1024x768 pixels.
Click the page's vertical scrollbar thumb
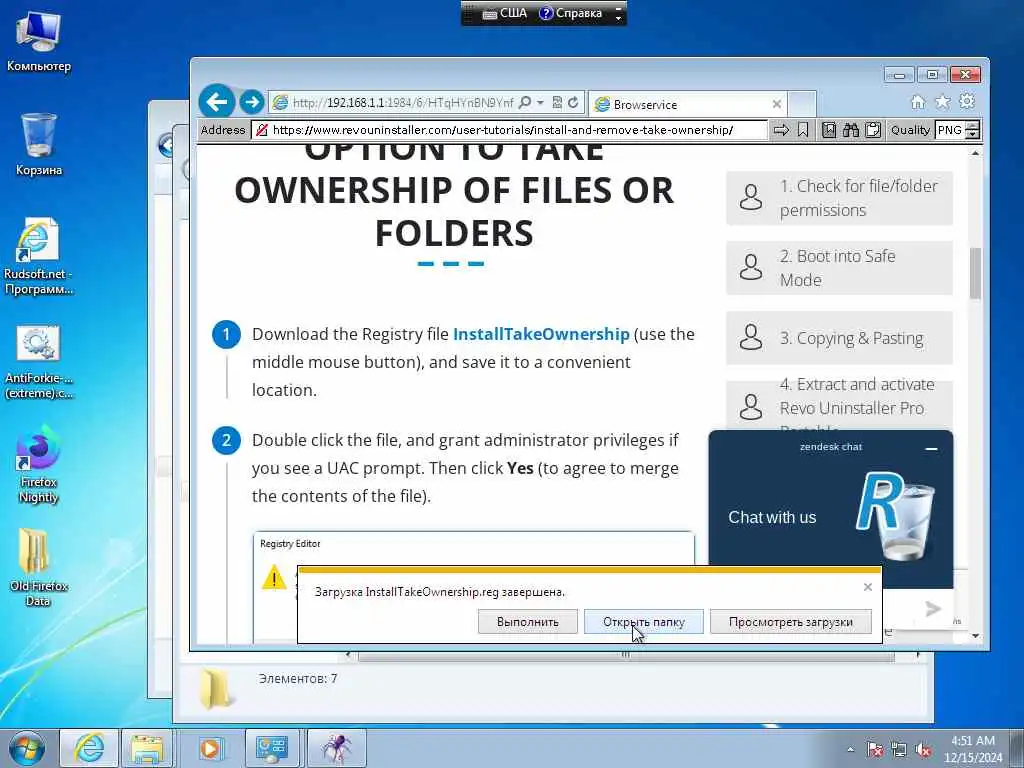(975, 273)
